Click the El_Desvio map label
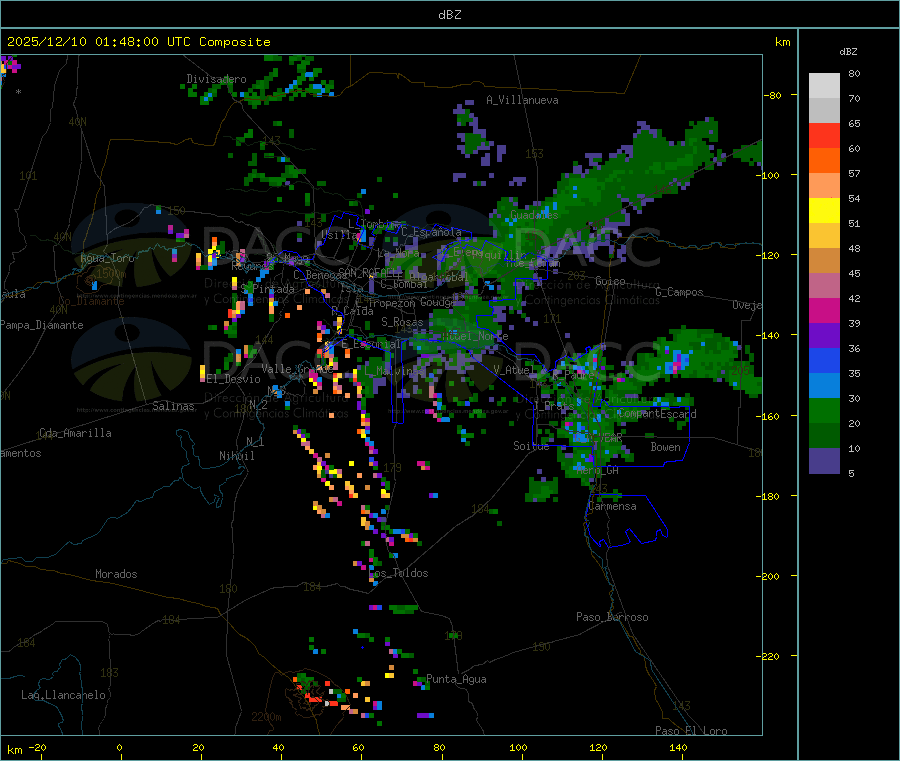Viewport: 900px width, 761px height. 234,379
